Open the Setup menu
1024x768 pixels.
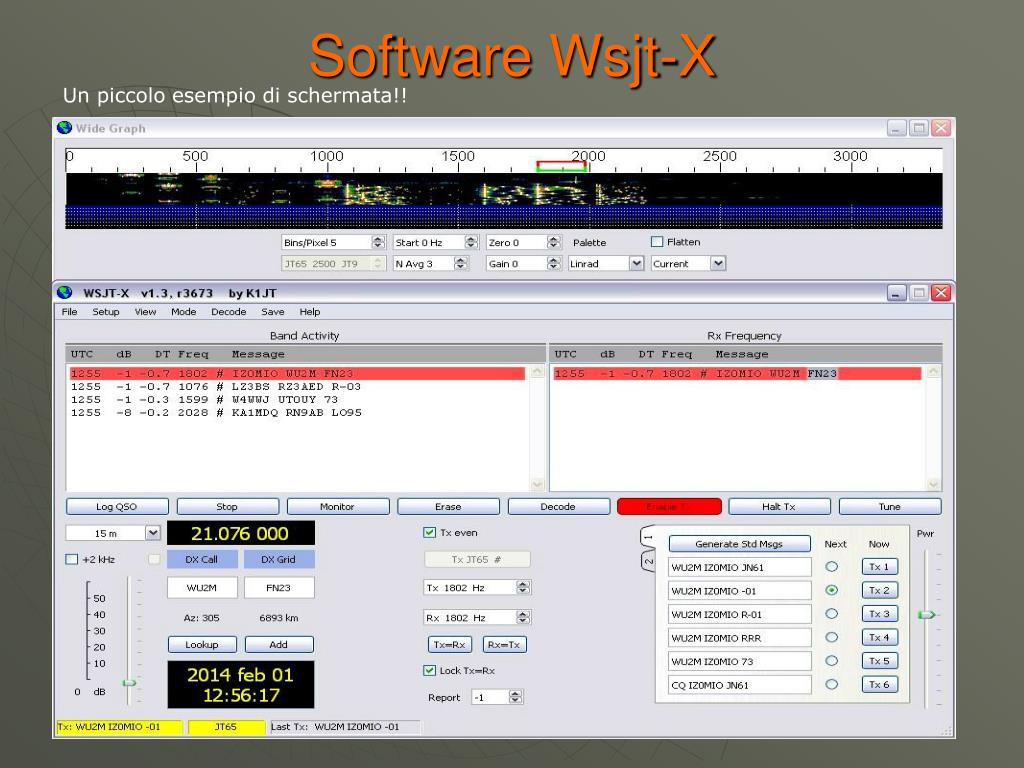[x=106, y=312]
